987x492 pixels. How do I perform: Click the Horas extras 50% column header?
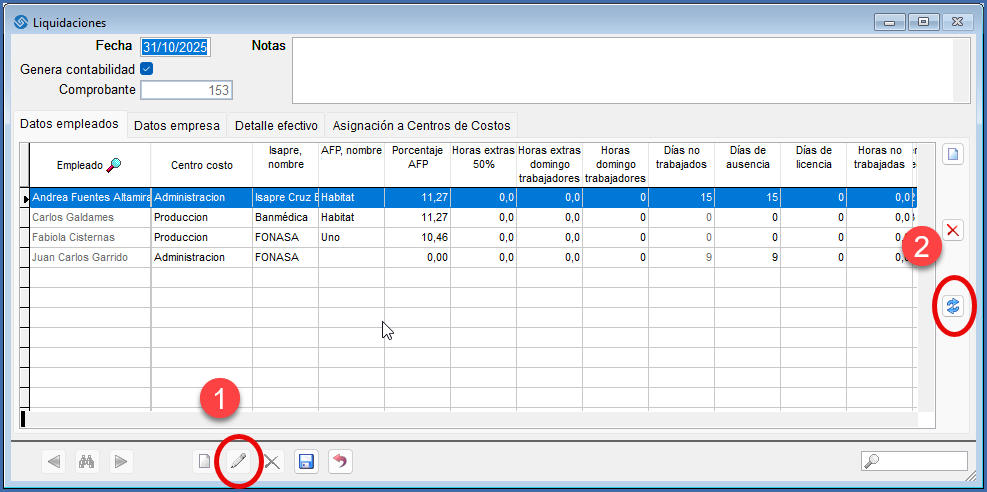click(483, 165)
